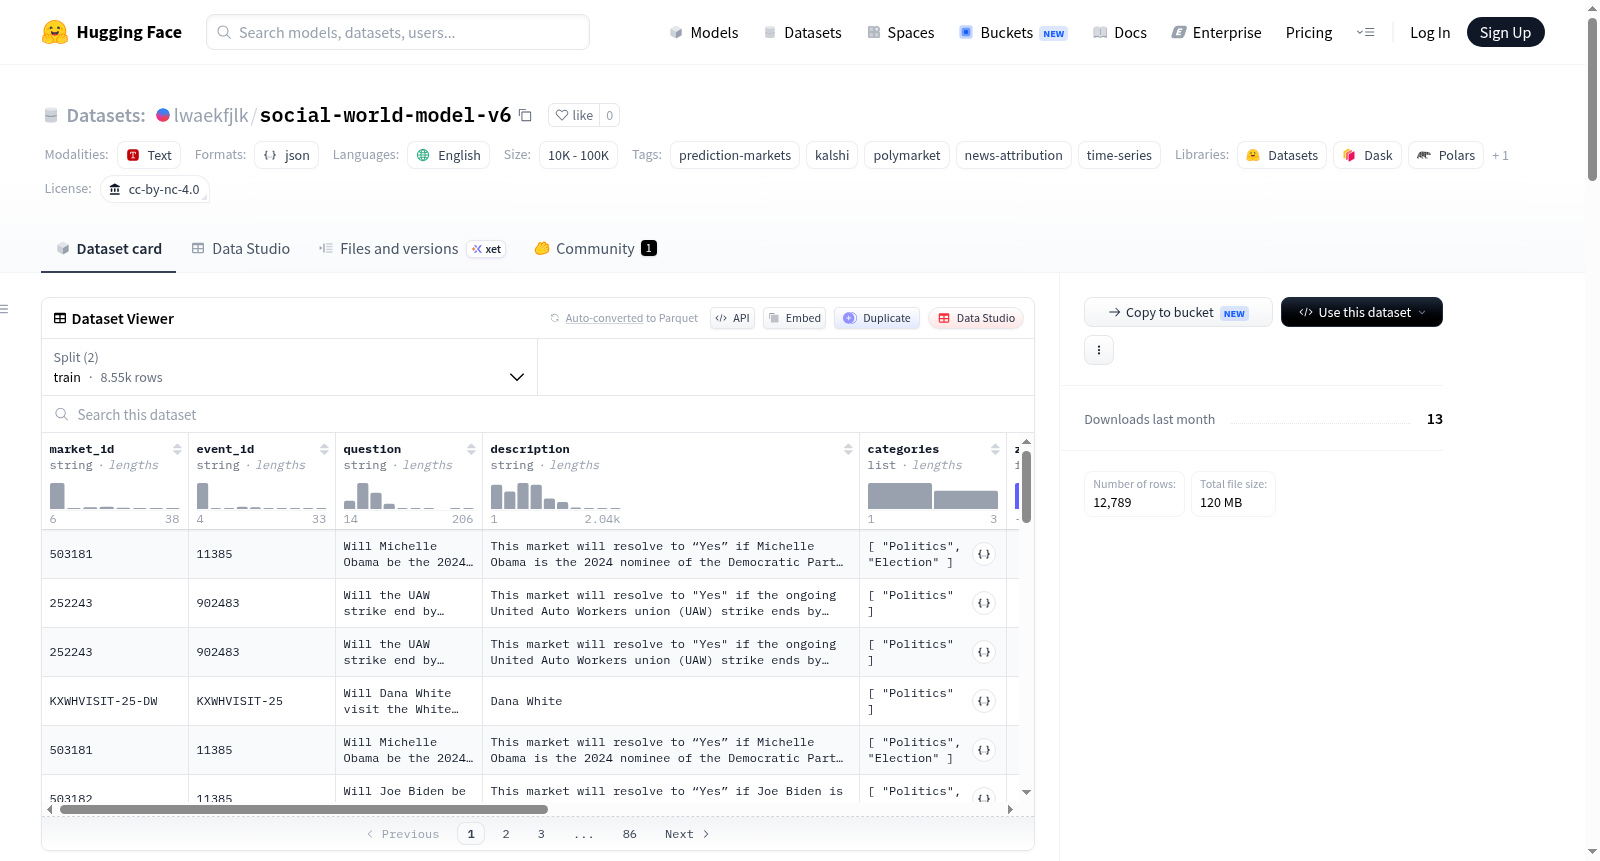
Task: Open the Community tab
Action: [596, 249]
